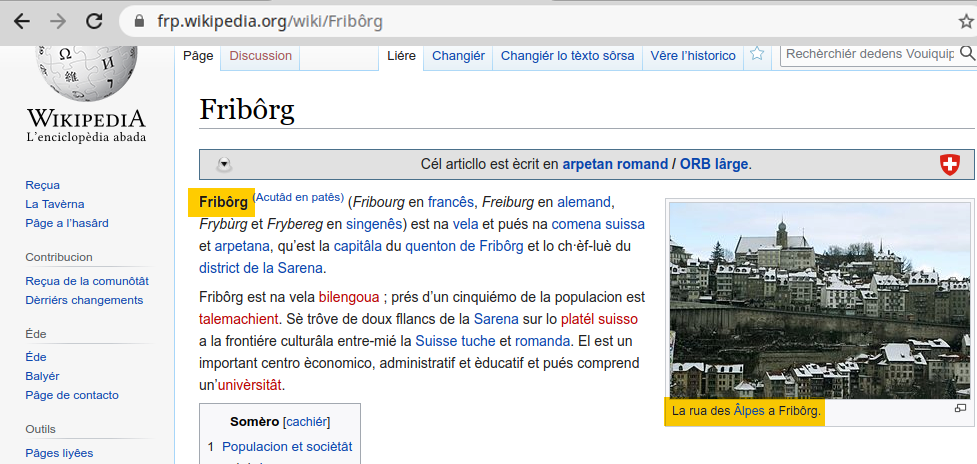977x464 pixels.
Task: Expand the dialect notice arrow button
Action: point(224,165)
